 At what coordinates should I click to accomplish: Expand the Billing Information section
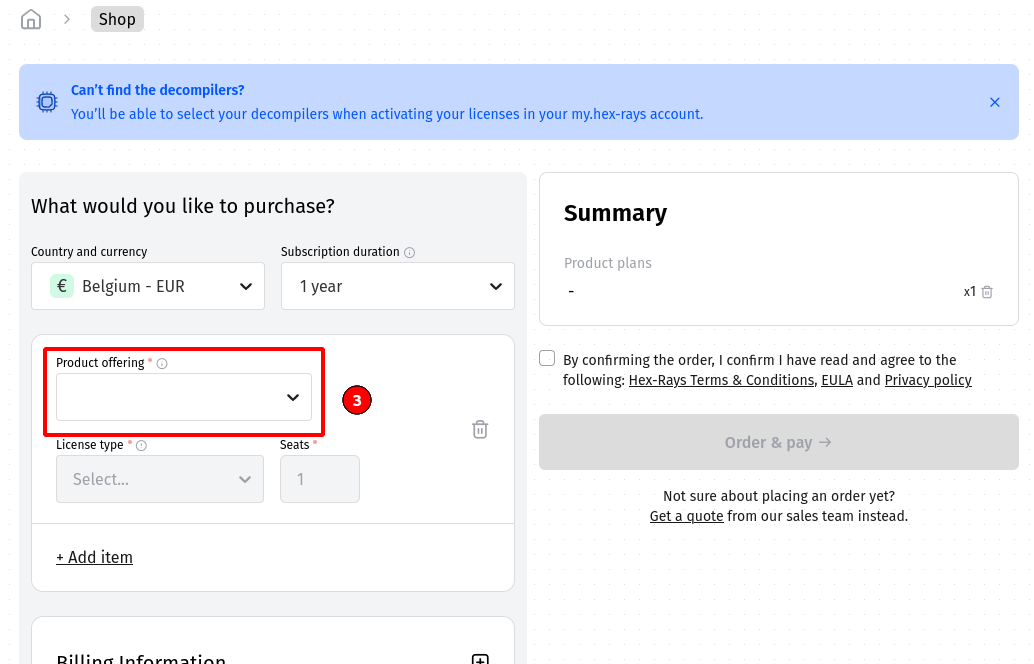pos(480,660)
